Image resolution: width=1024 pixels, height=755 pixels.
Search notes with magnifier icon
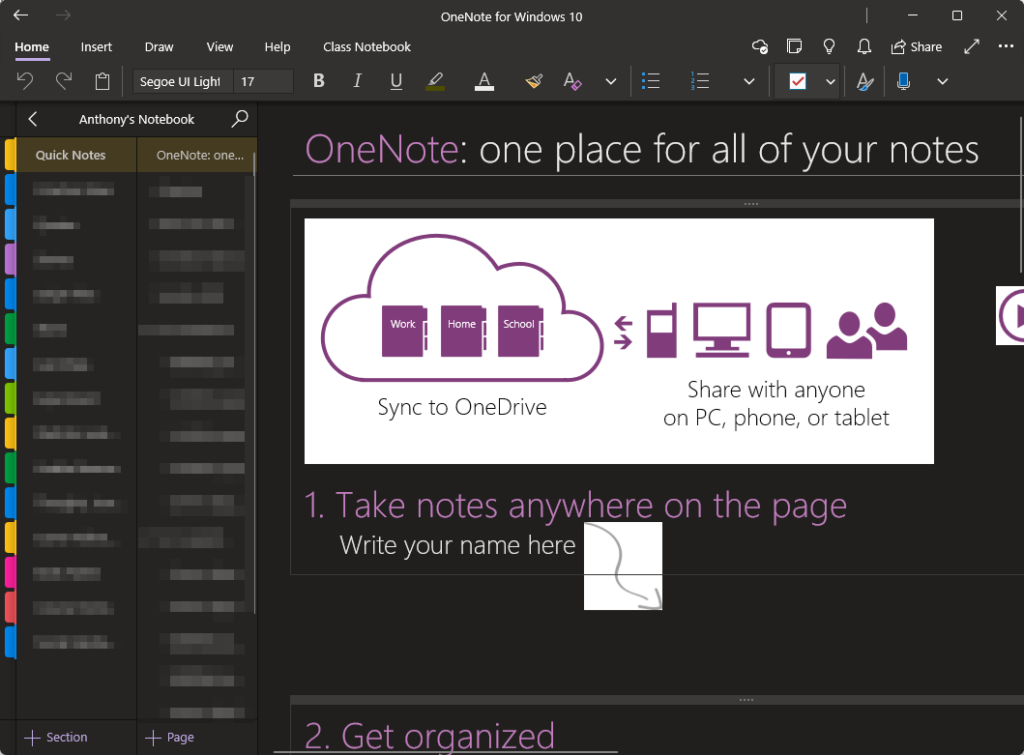pos(240,119)
